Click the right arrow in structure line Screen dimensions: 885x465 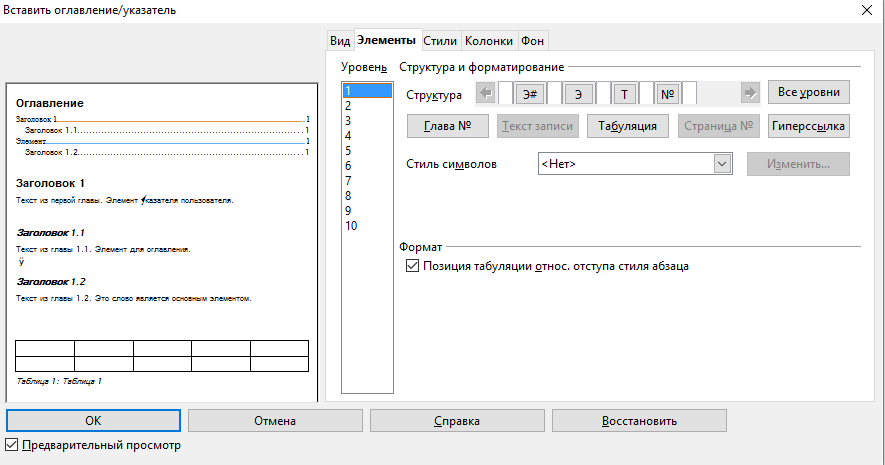tap(750, 94)
